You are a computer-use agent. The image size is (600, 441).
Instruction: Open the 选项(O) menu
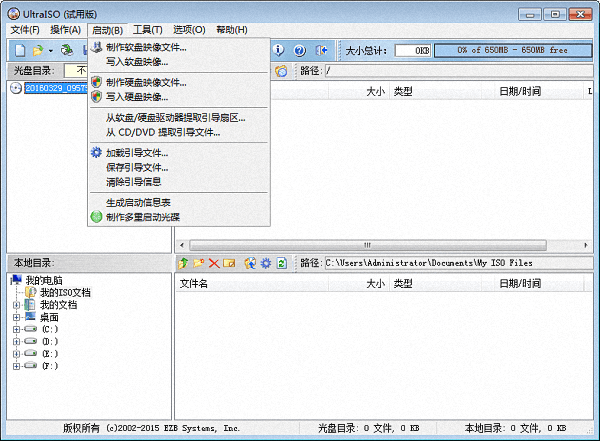189,30
